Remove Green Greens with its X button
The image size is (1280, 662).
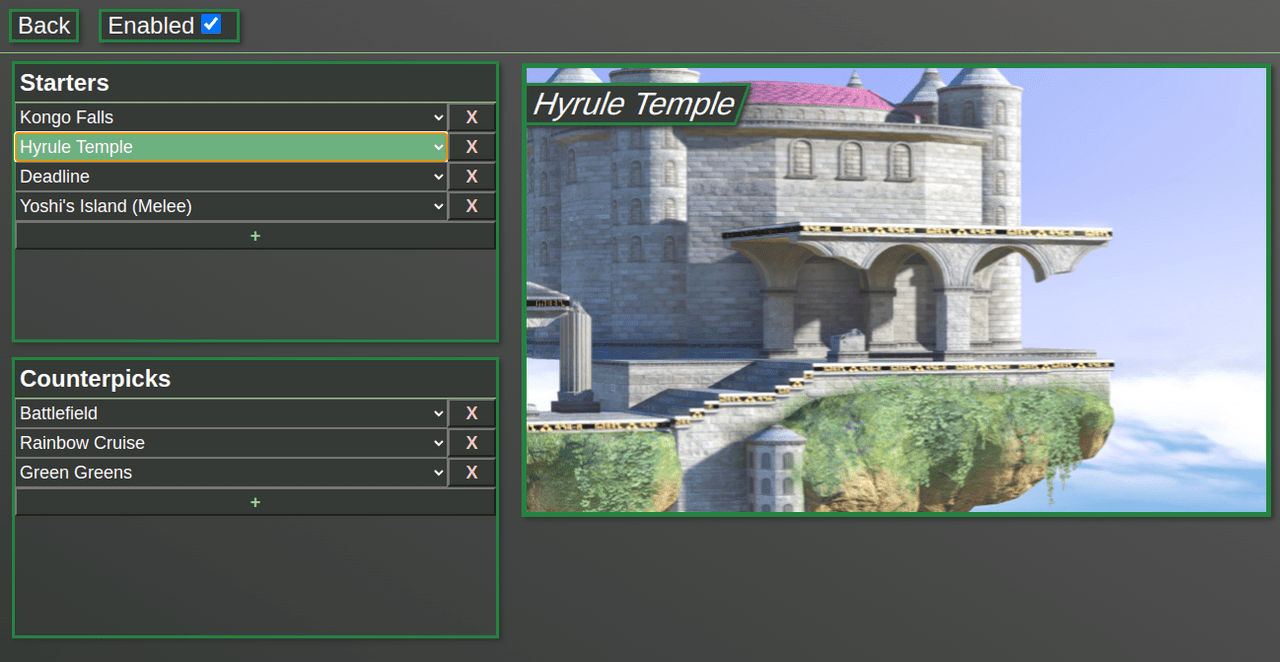(x=472, y=473)
